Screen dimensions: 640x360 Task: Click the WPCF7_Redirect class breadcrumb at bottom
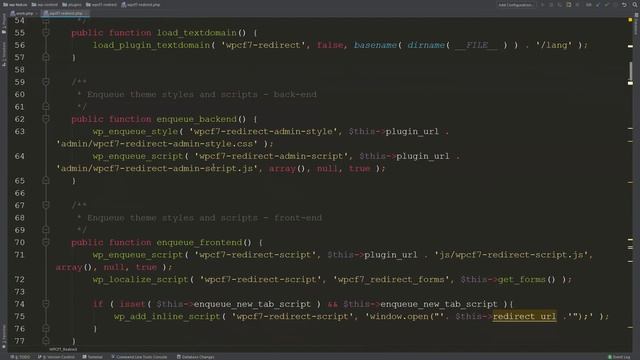[x=63, y=349]
